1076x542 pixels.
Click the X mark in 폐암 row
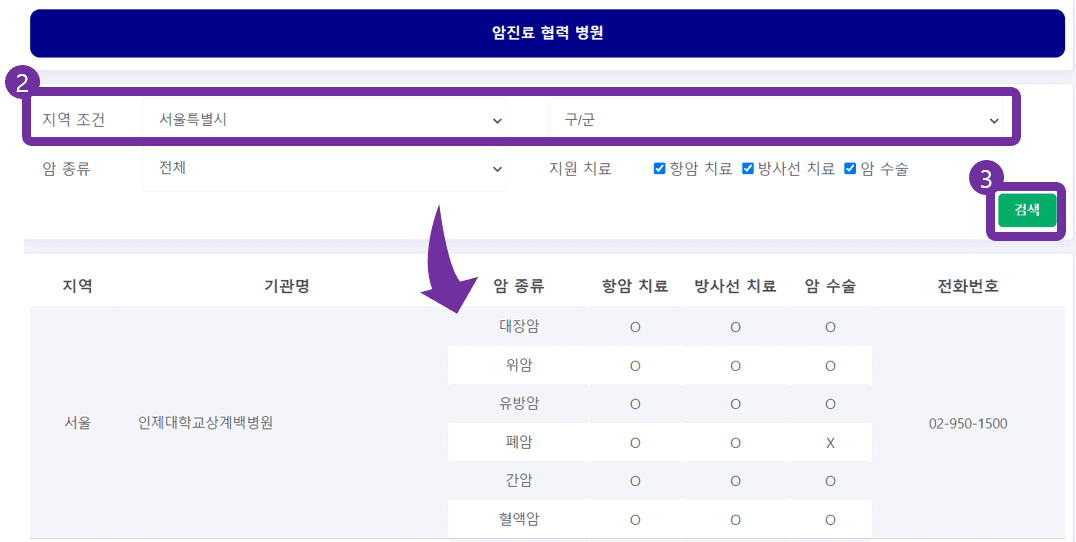pos(830,443)
